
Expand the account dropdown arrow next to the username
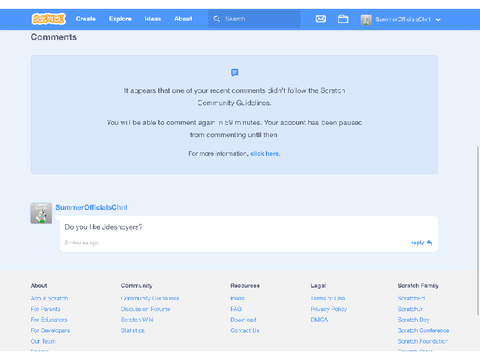tap(438, 20)
